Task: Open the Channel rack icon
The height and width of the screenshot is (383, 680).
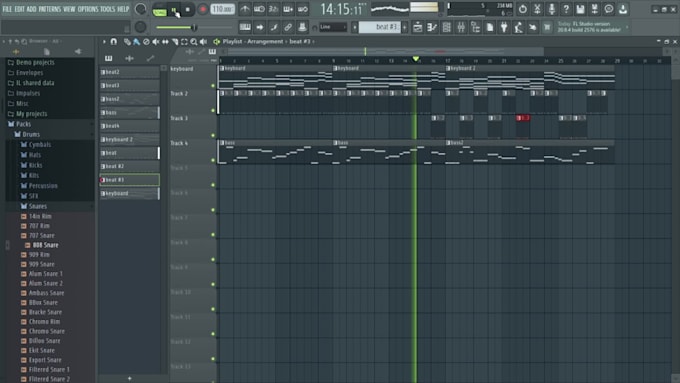Action: click(446, 27)
